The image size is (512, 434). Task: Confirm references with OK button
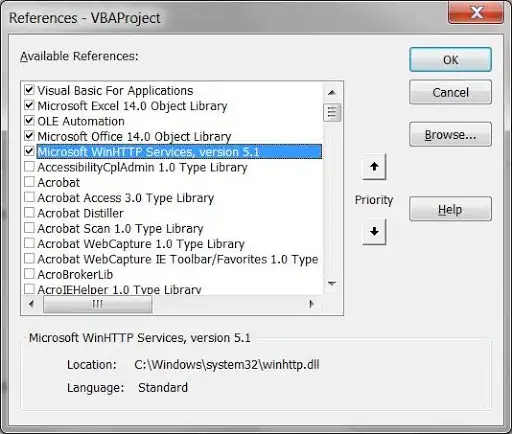450,60
